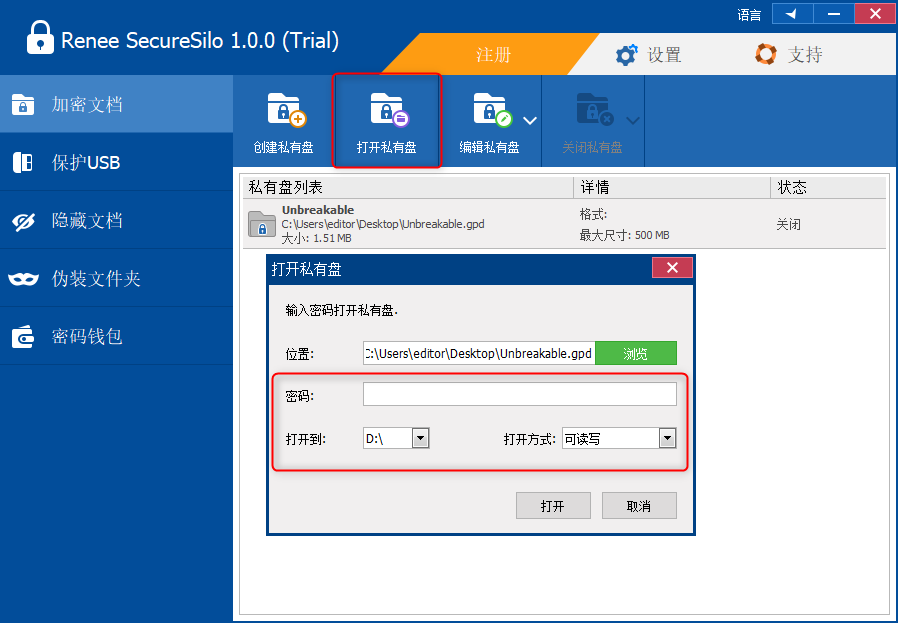Click the locked folder icon of Unbreakable
Image resolution: width=898 pixels, height=623 pixels.
click(x=262, y=224)
